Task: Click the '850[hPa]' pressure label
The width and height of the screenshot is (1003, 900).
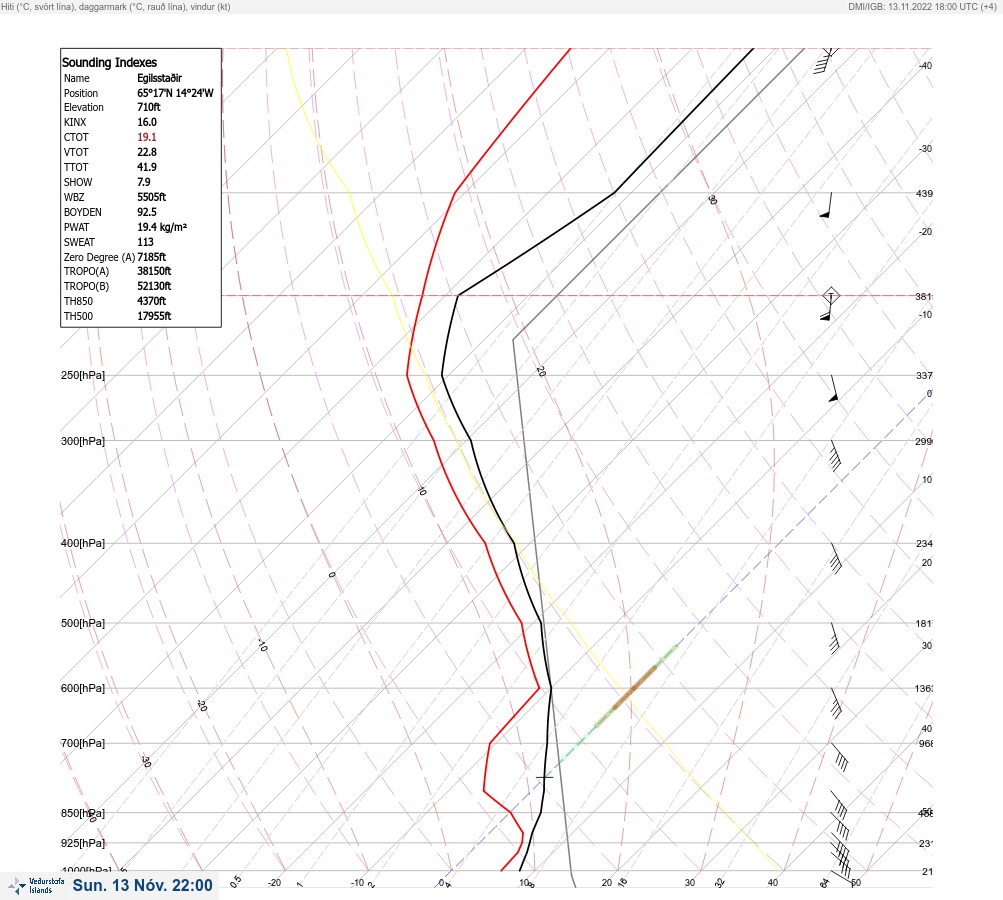Action: click(83, 813)
